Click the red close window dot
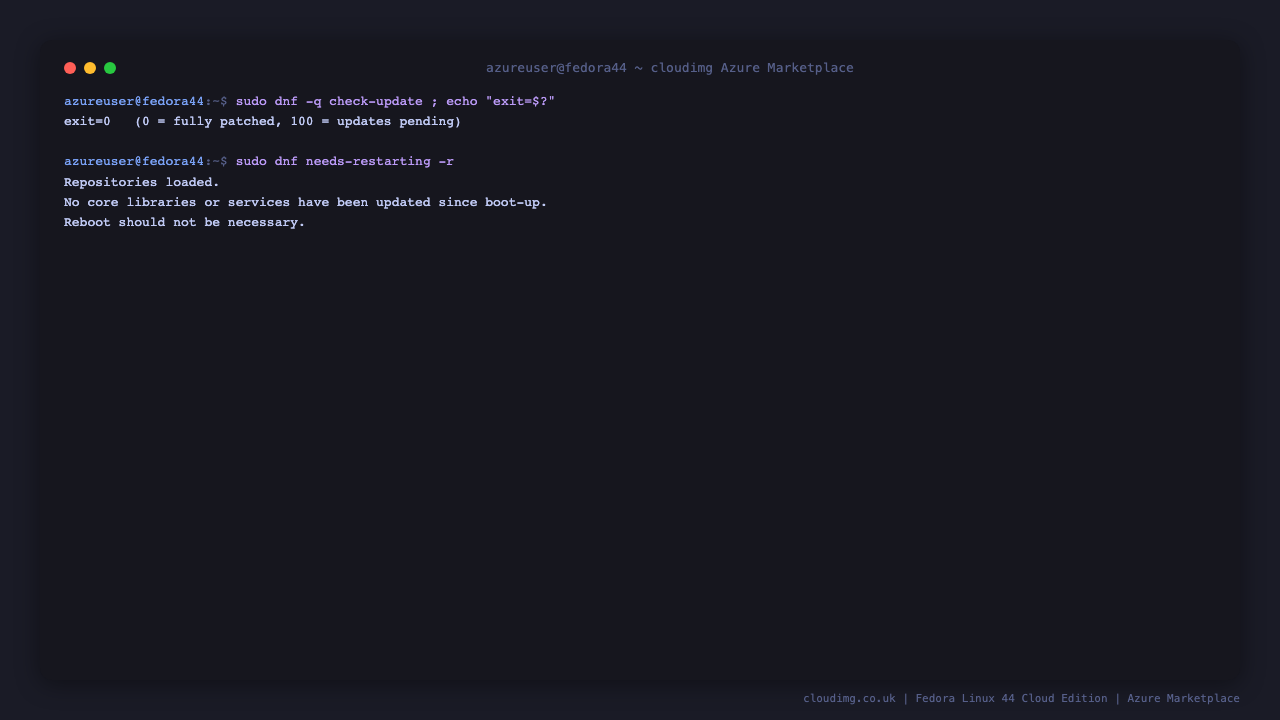The image size is (1280, 720). (70, 68)
